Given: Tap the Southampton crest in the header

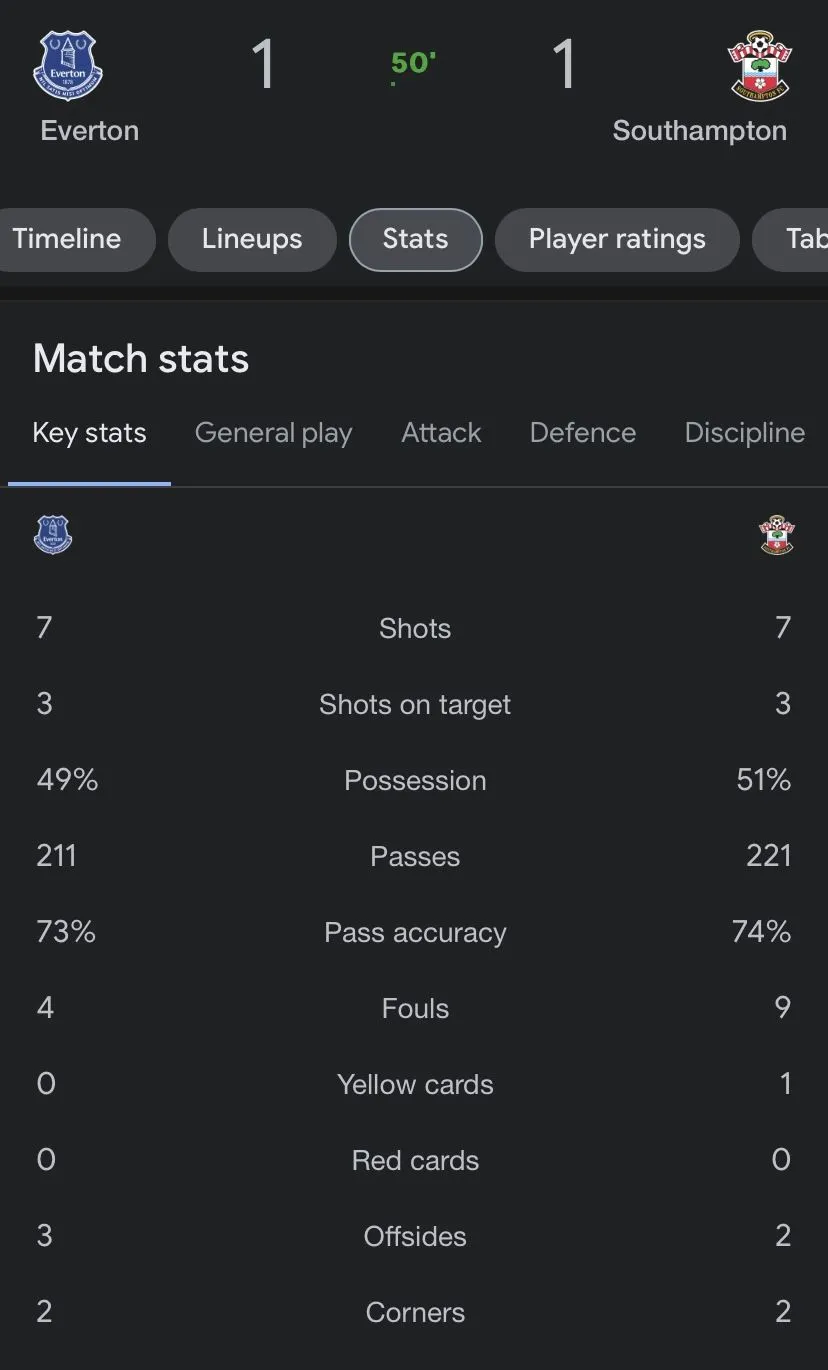Looking at the screenshot, I should (759, 66).
